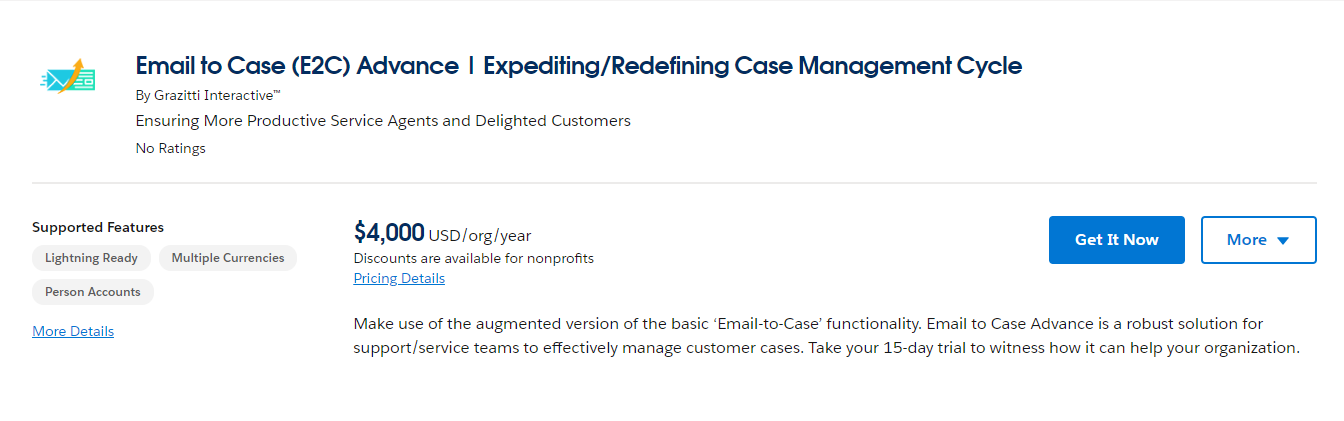1344x421 pixels.
Task: Click the down arrow inside More button
Action: pos(1283,240)
